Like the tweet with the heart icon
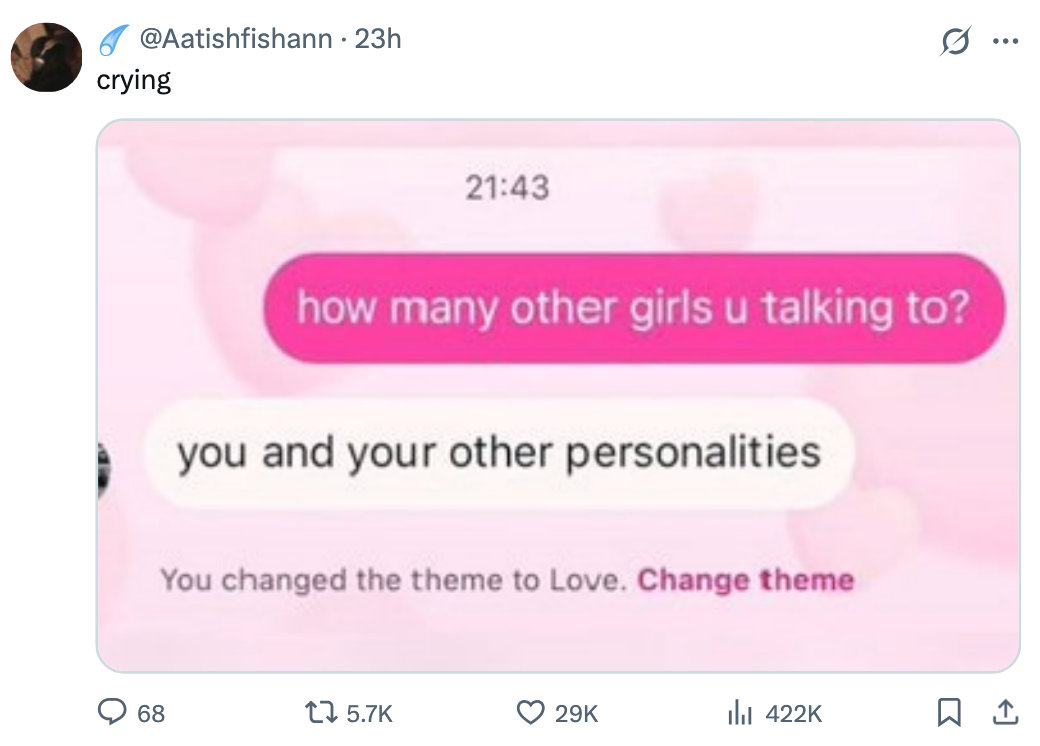The width and height of the screenshot is (1040, 746). 529,712
